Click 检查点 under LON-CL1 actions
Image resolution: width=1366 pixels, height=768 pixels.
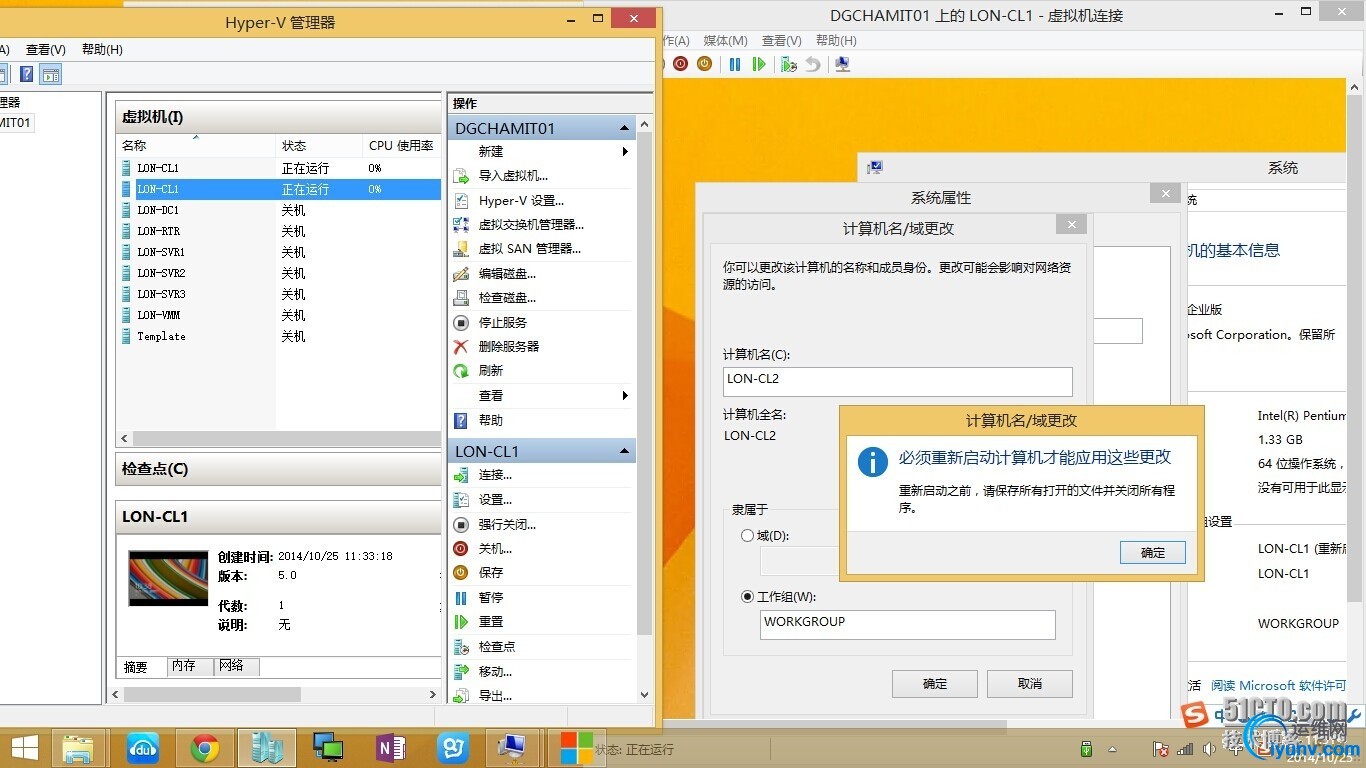[x=497, y=647]
